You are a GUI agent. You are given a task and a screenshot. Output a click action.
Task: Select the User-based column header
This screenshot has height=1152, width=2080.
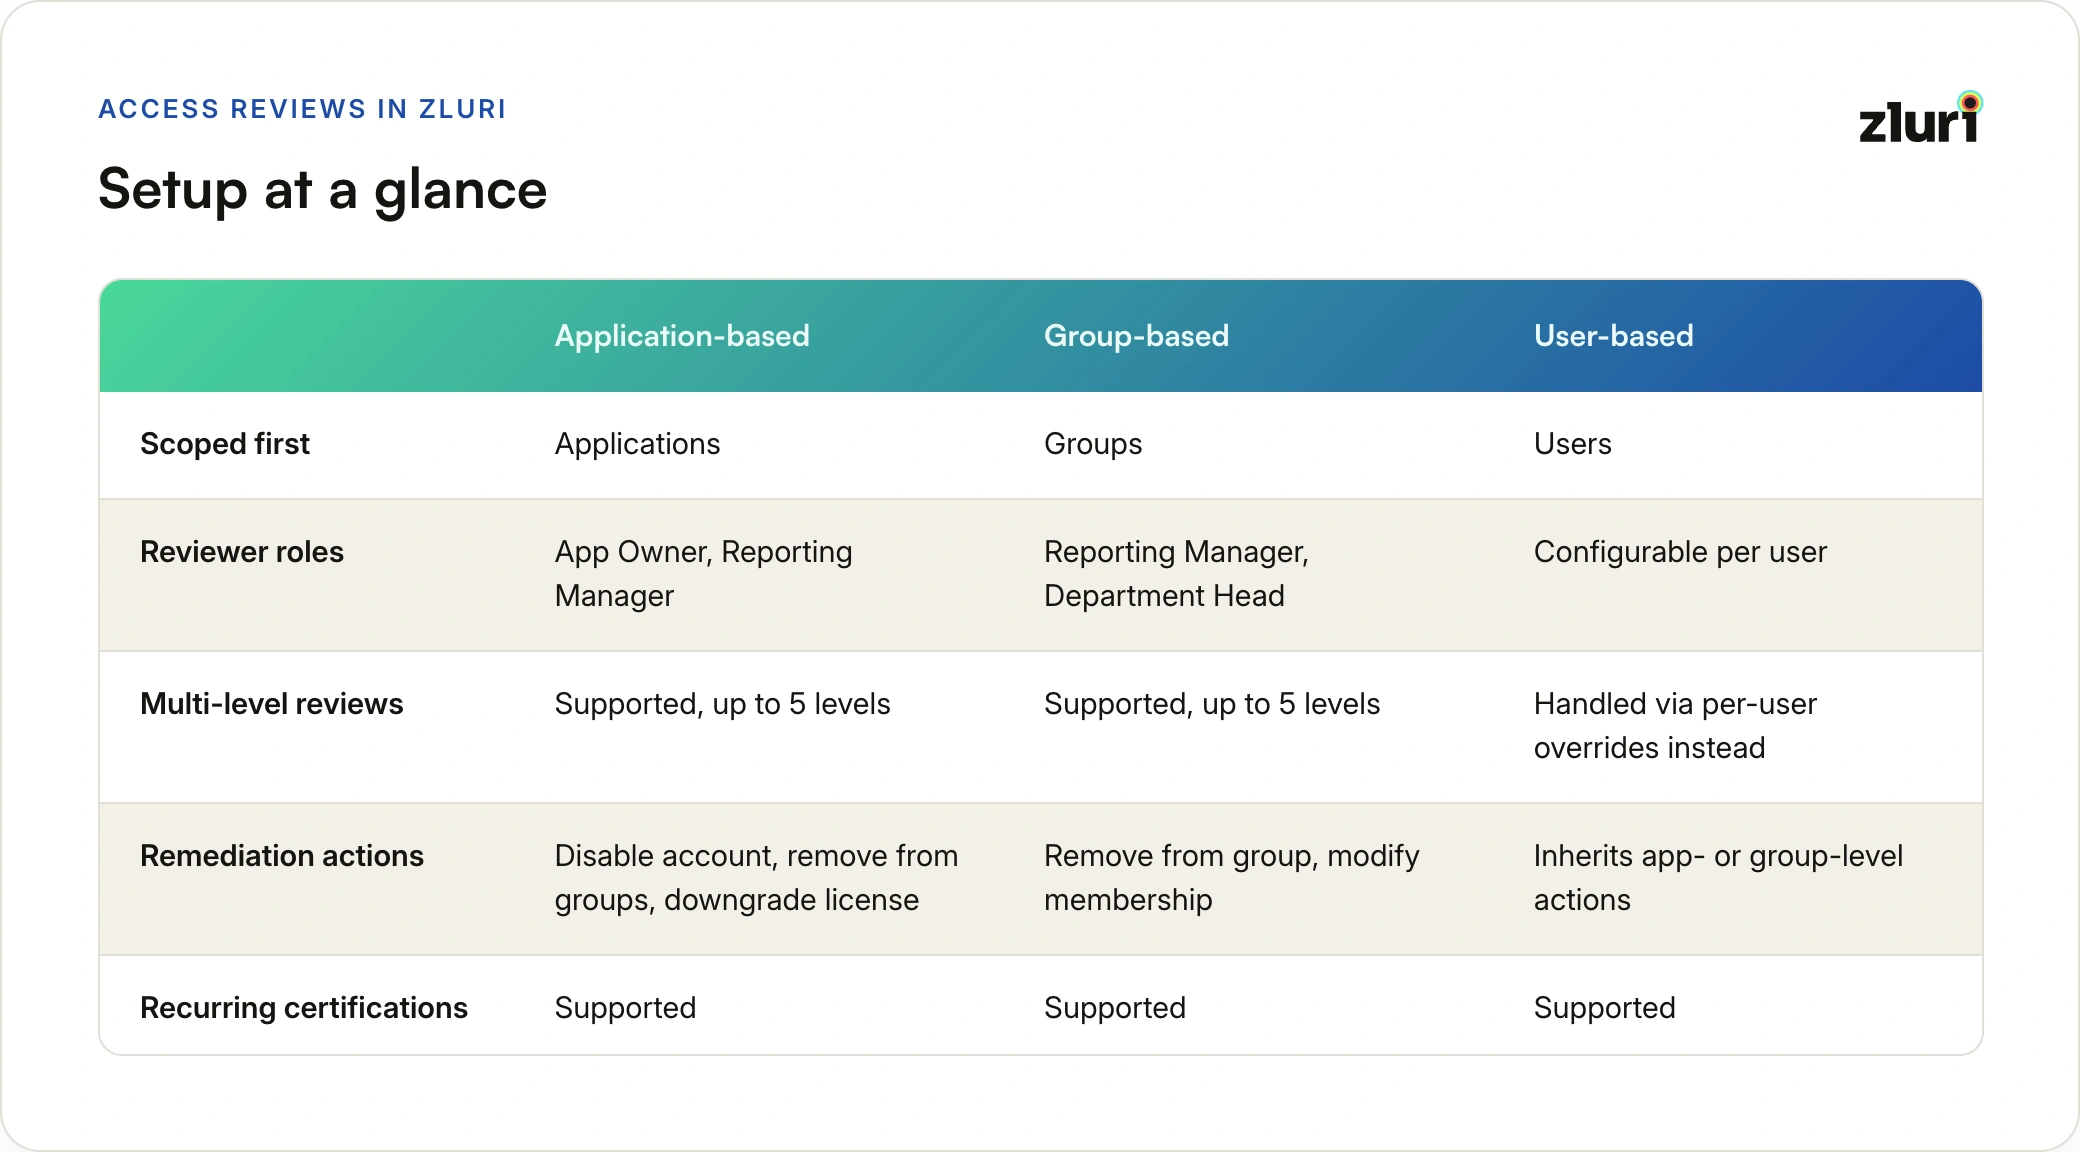point(1613,336)
